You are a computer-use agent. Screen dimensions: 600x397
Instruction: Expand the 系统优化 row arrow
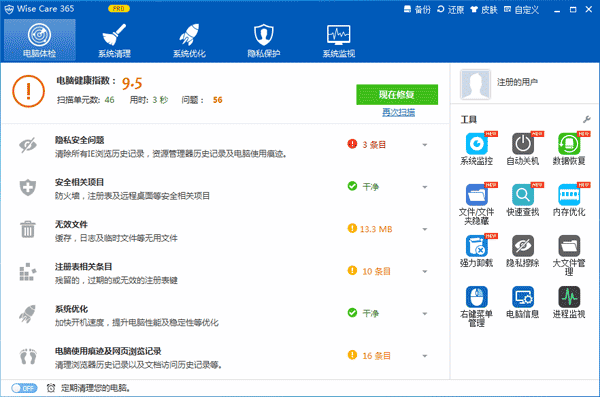point(425,314)
